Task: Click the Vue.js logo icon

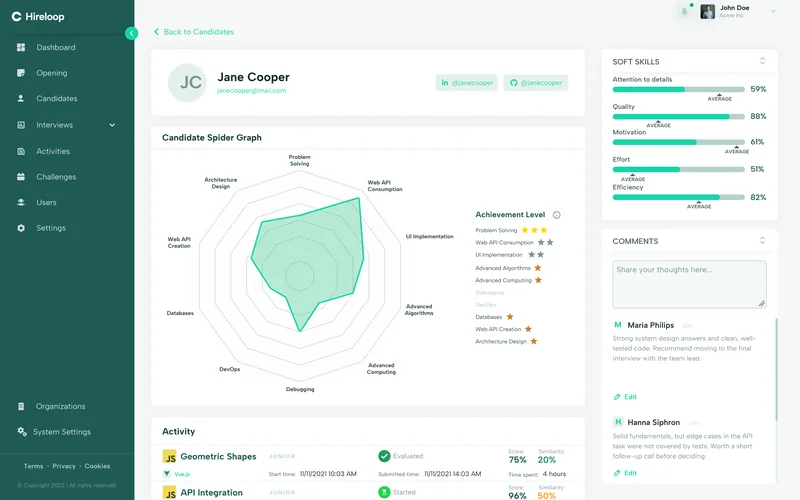Action: [x=166, y=474]
